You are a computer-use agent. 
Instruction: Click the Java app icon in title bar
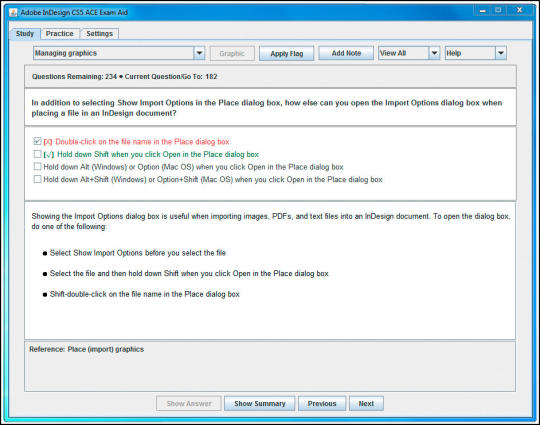pos(13,13)
